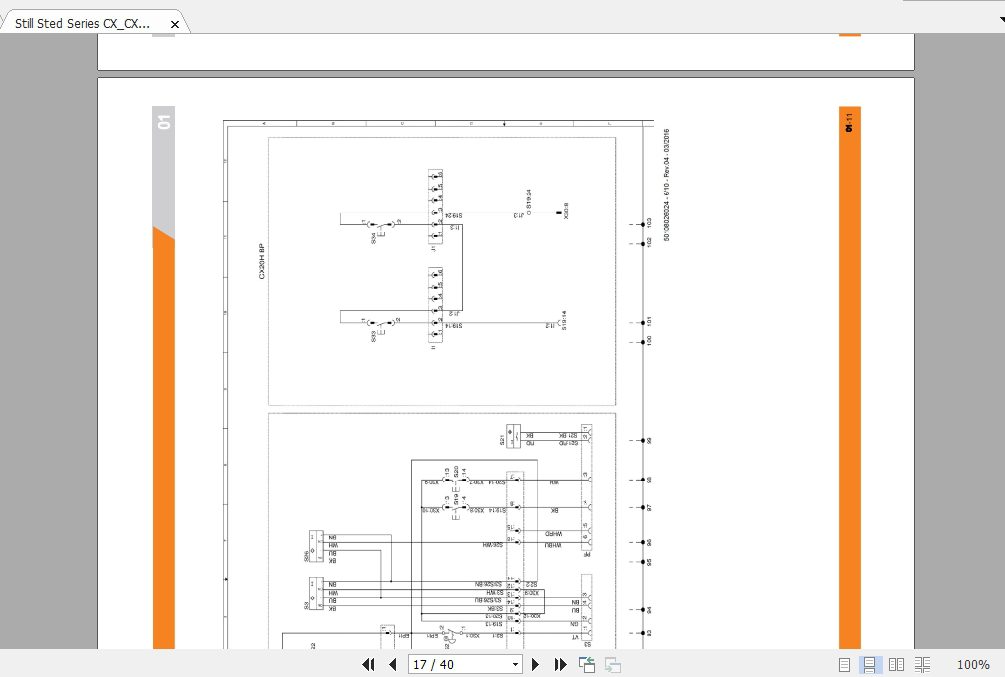Go to the first page
This screenshot has width=1005, height=677.
point(368,665)
